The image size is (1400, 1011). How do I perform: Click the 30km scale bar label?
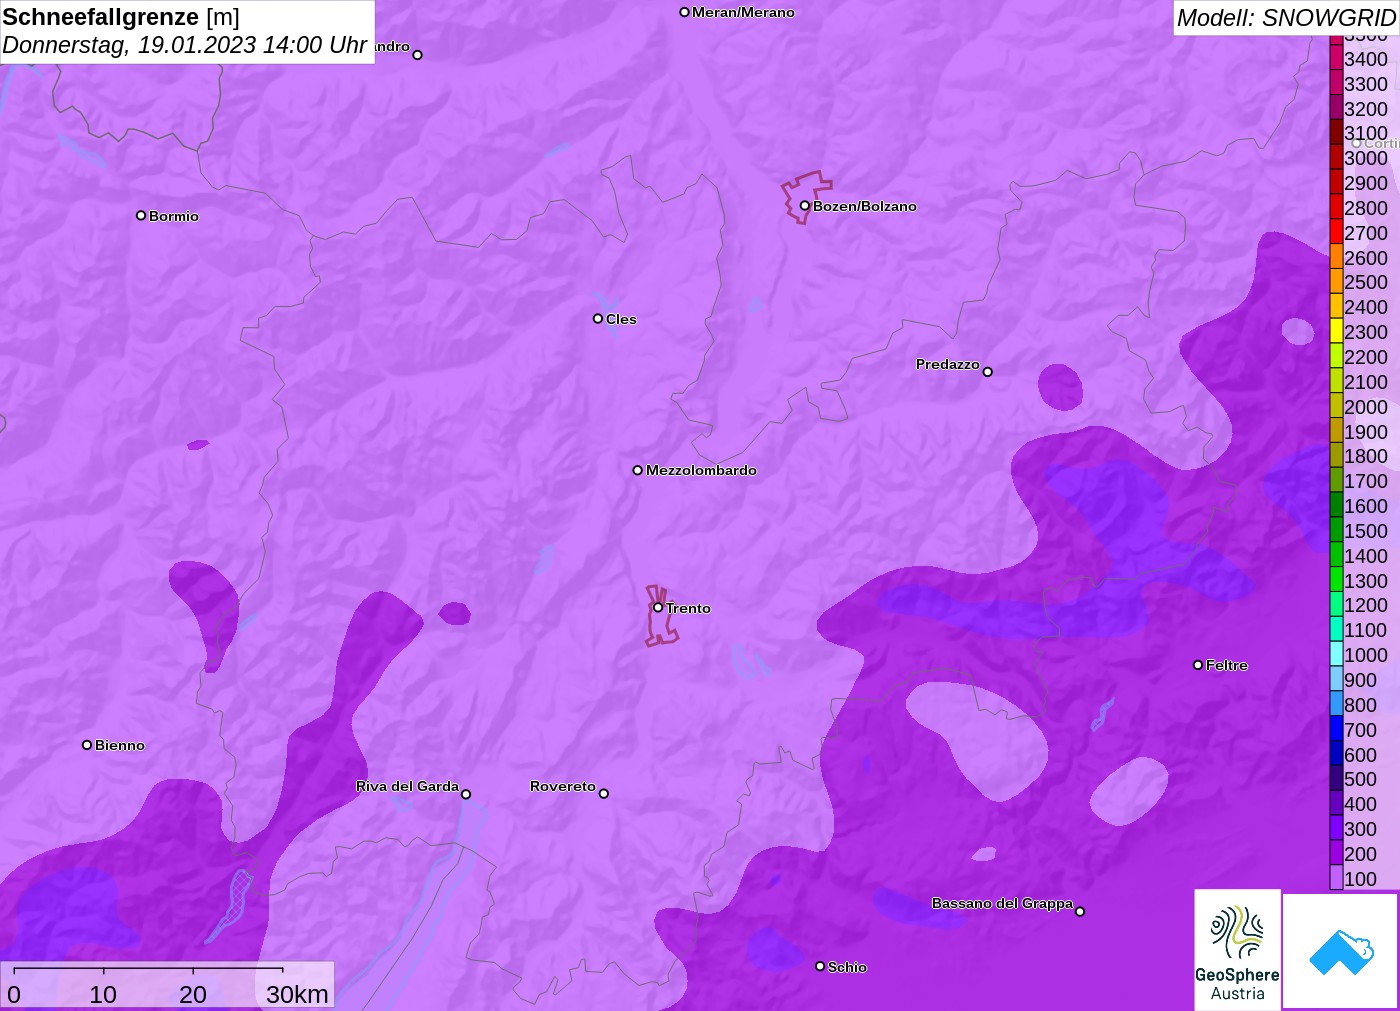click(297, 994)
